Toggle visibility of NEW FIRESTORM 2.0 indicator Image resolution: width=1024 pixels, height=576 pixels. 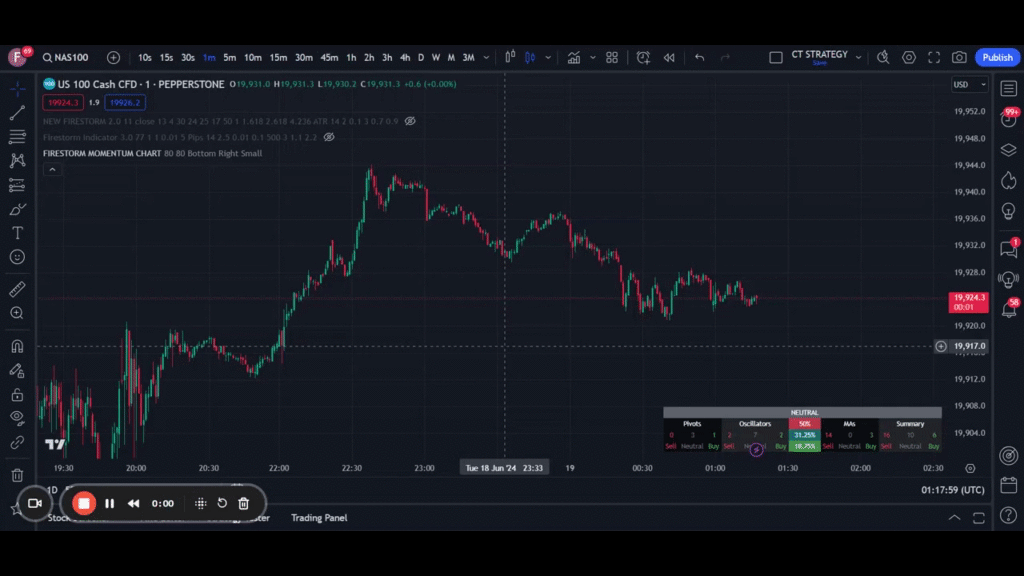coord(409,121)
